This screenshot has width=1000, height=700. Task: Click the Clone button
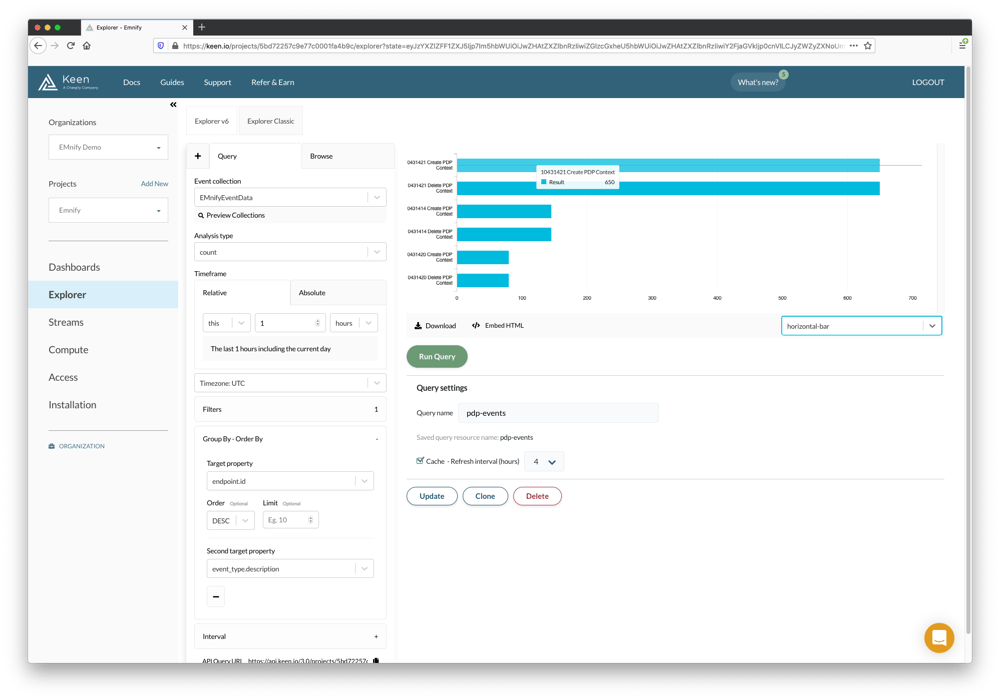click(485, 496)
